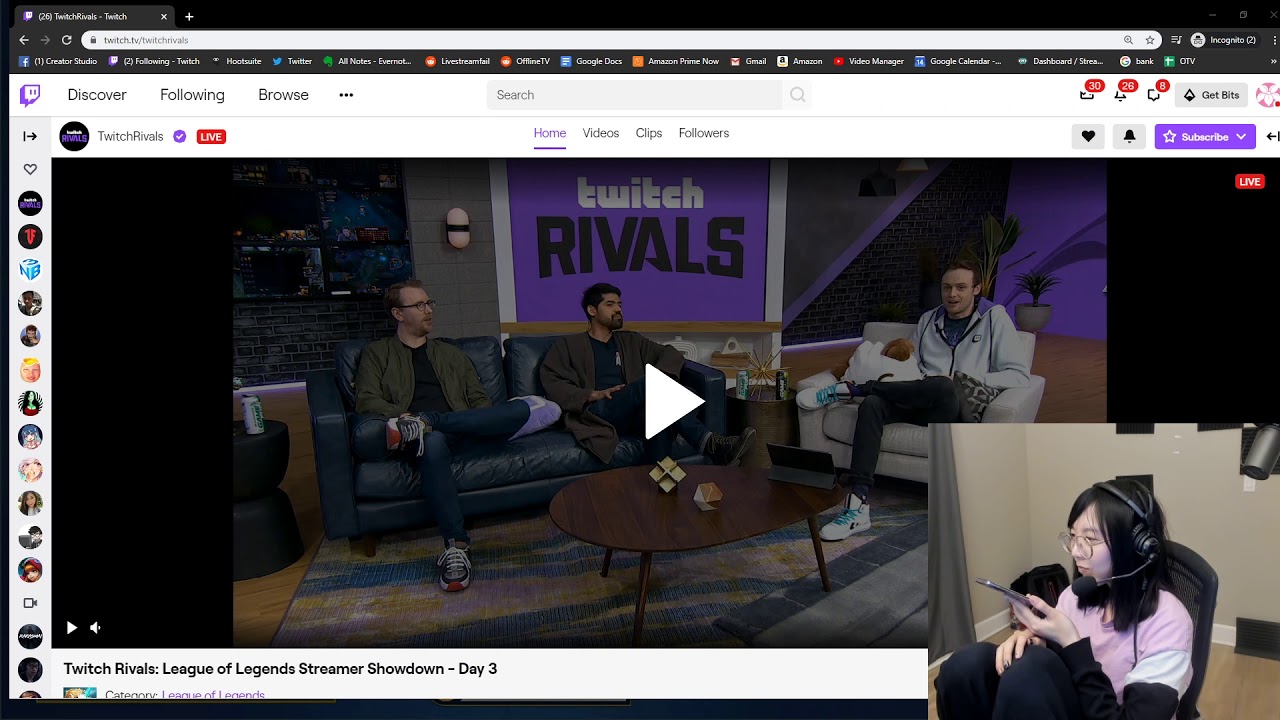
Task: Open the Hootsuite bookmark
Action: pos(236,61)
